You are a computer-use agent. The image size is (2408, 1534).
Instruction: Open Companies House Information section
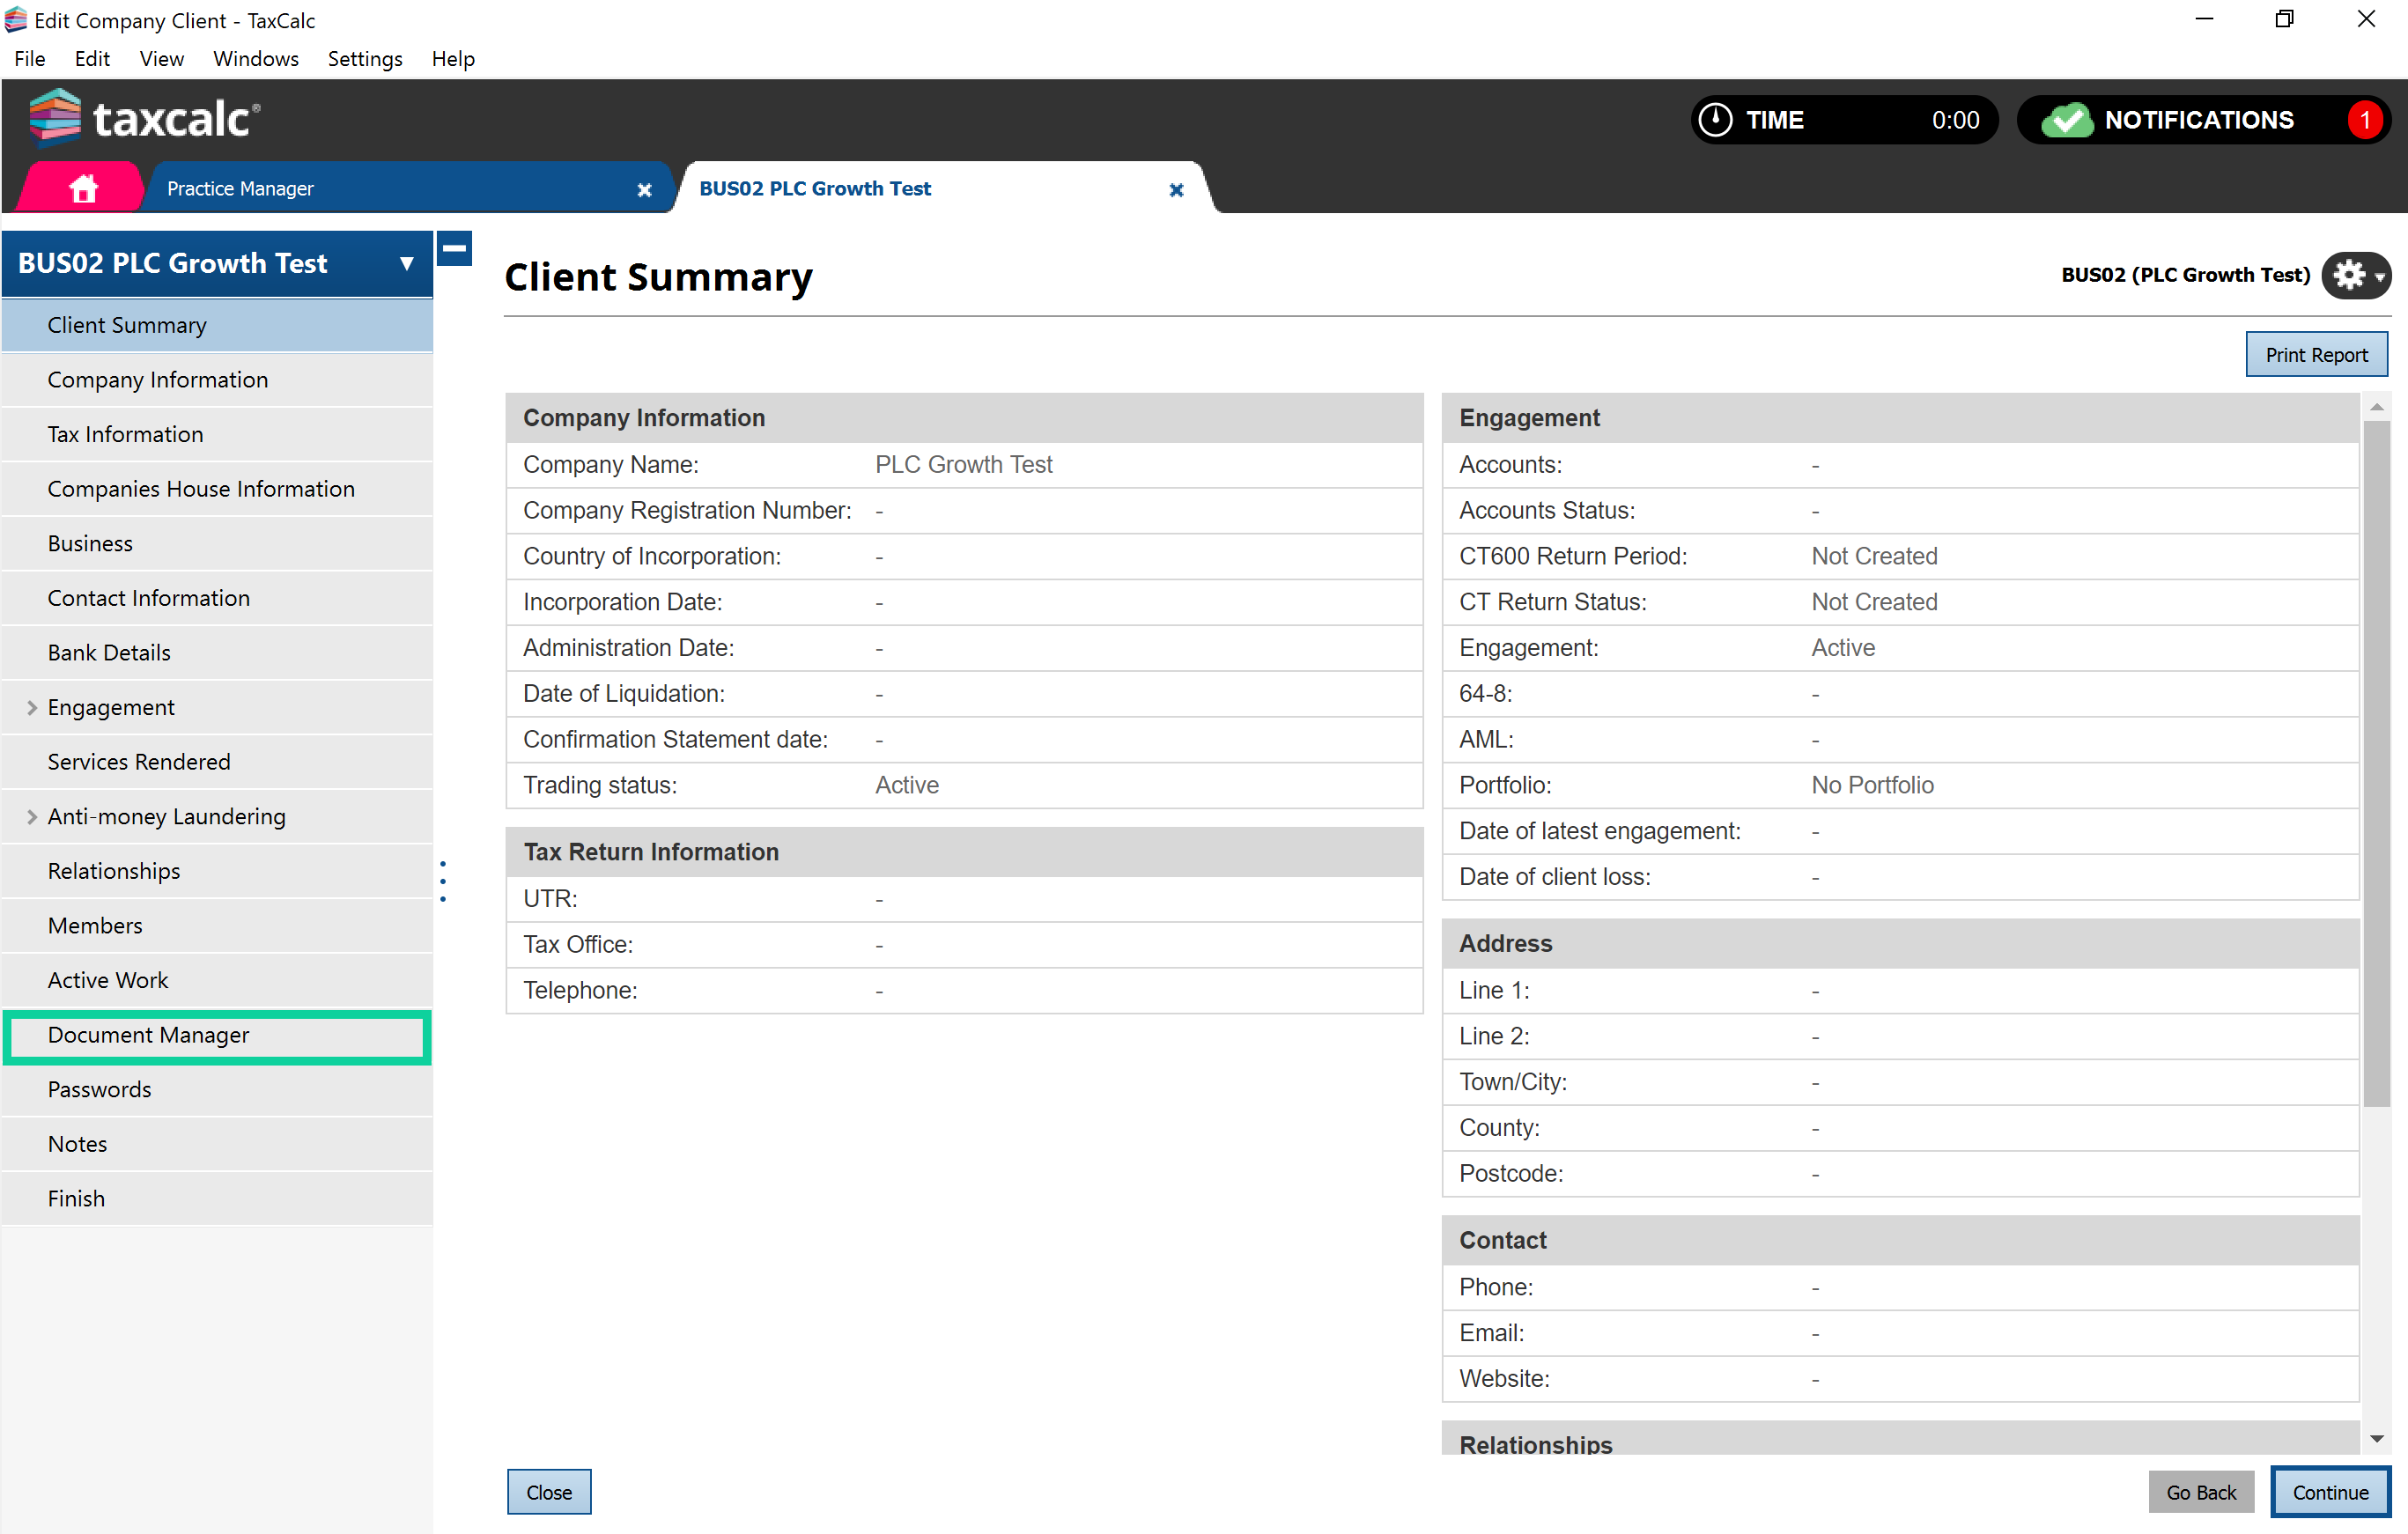click(217, 489)
